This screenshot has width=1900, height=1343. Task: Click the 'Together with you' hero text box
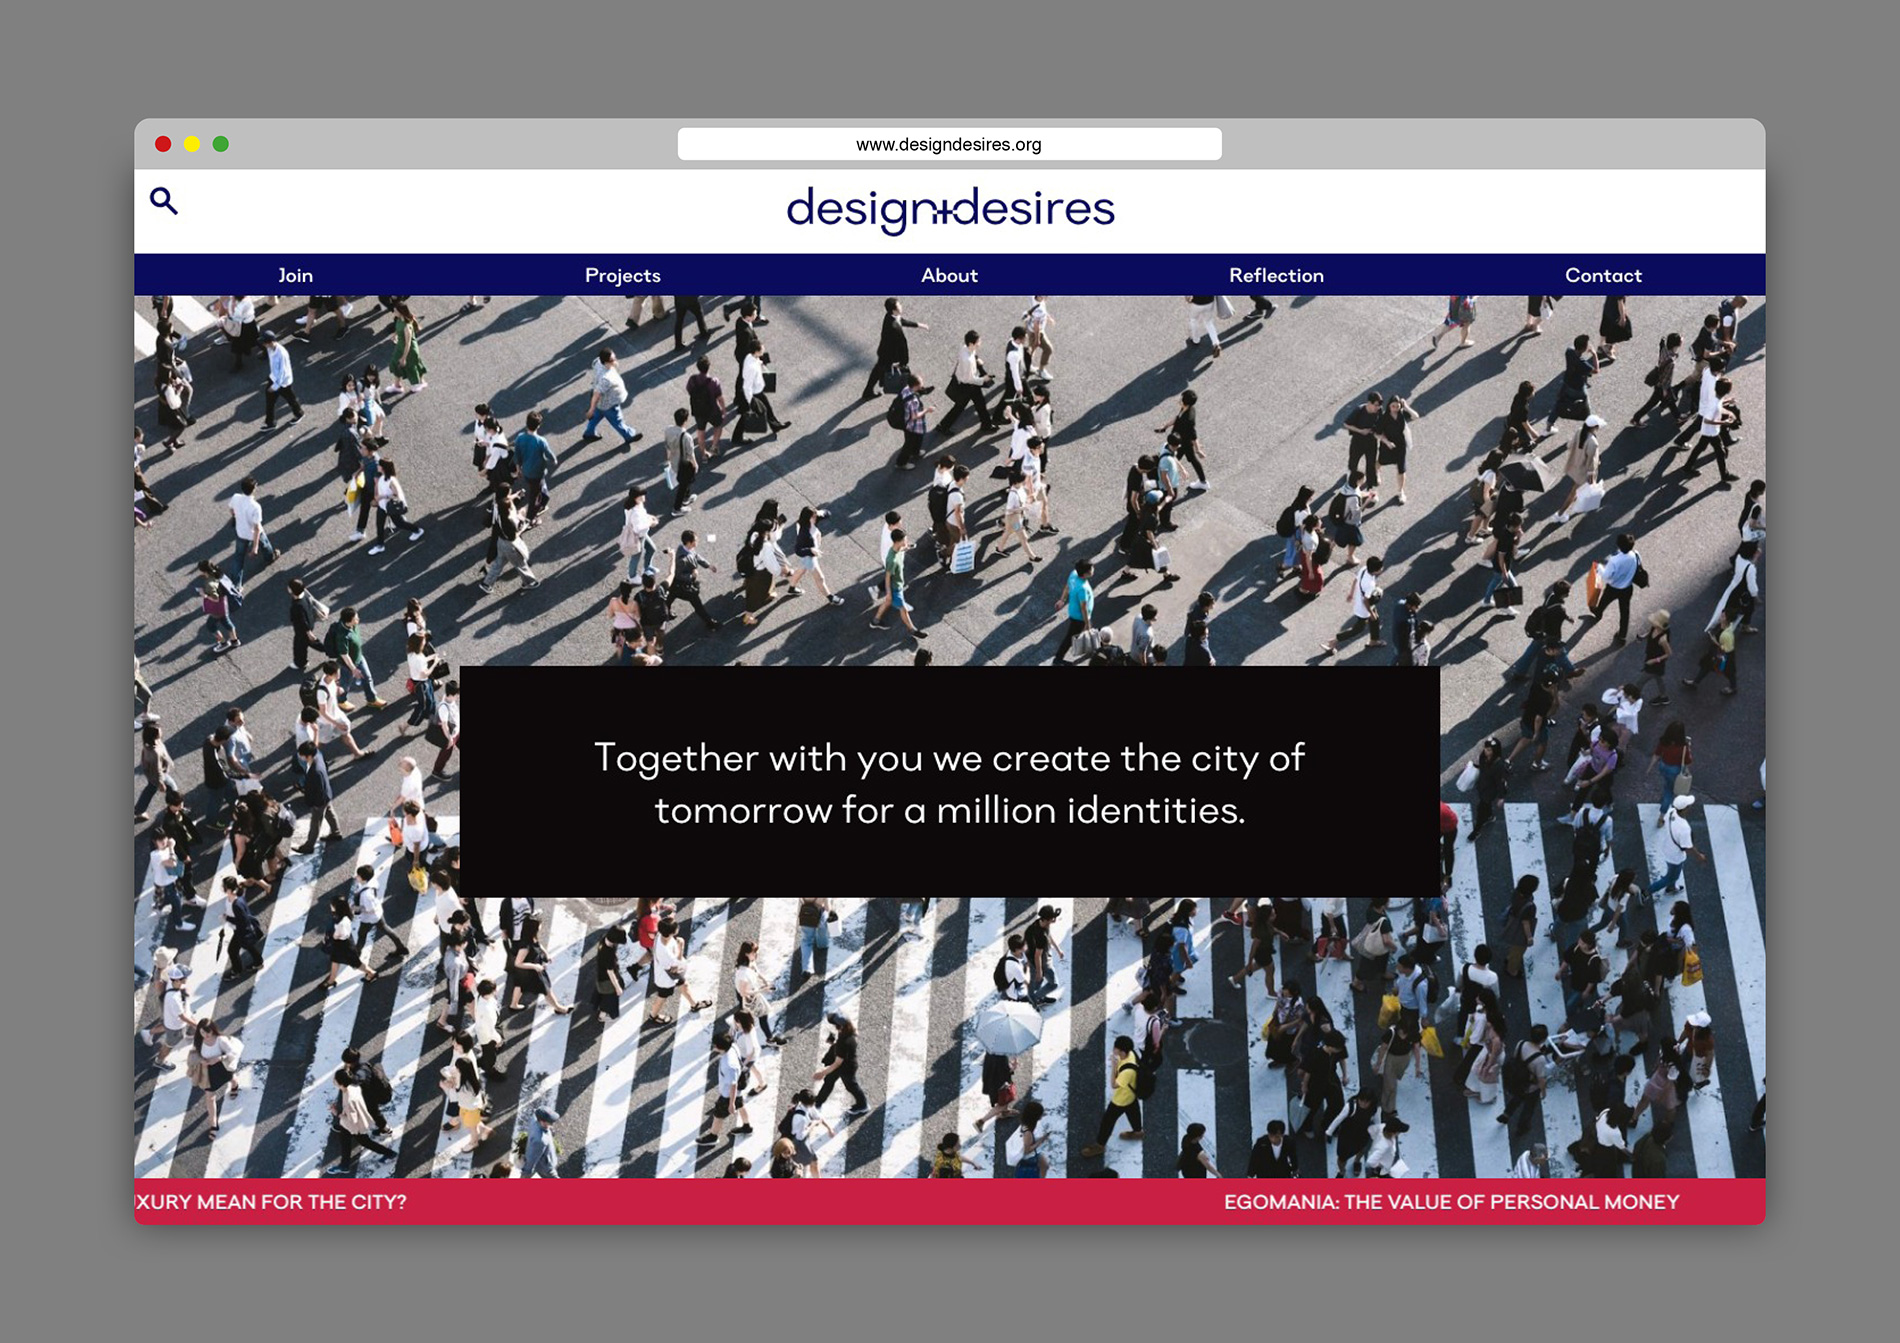point(949,782)
